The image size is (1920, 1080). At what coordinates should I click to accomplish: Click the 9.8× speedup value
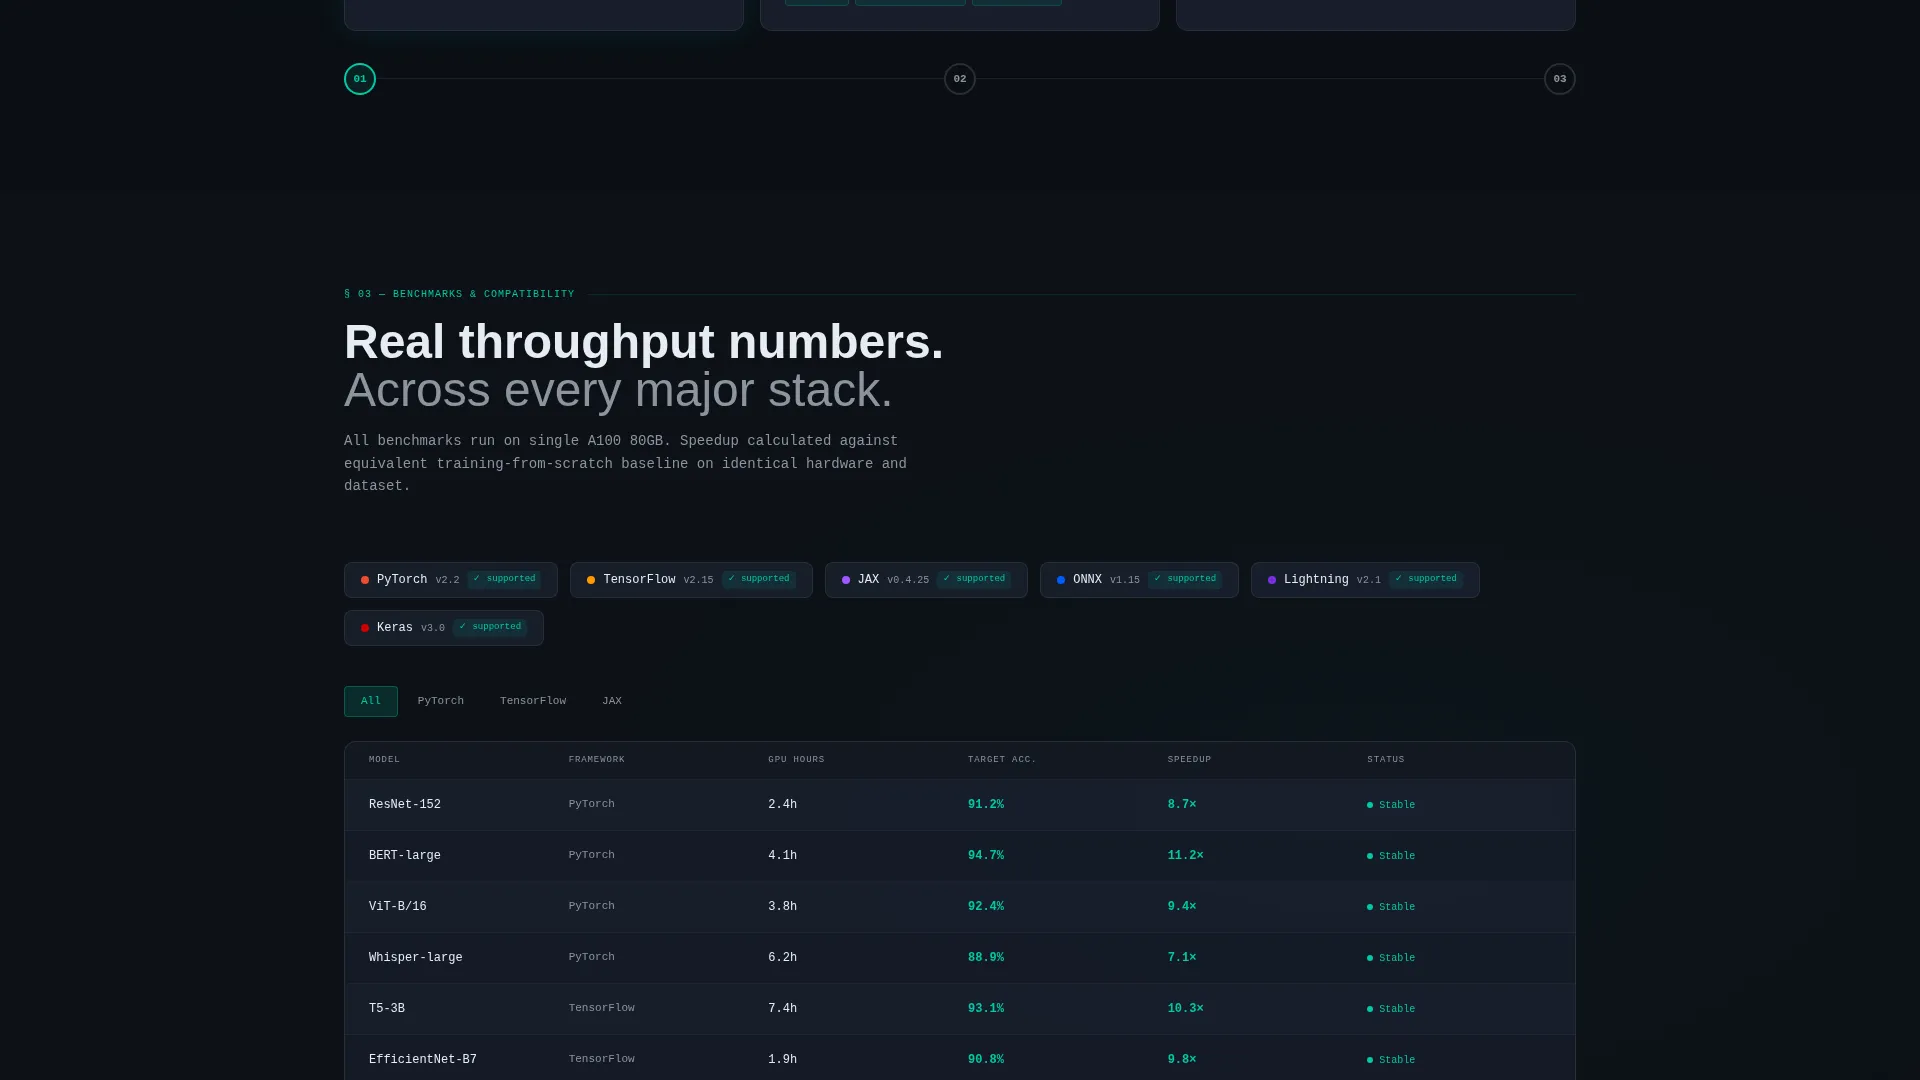pyautogui.click(x=1182, y=1060)
